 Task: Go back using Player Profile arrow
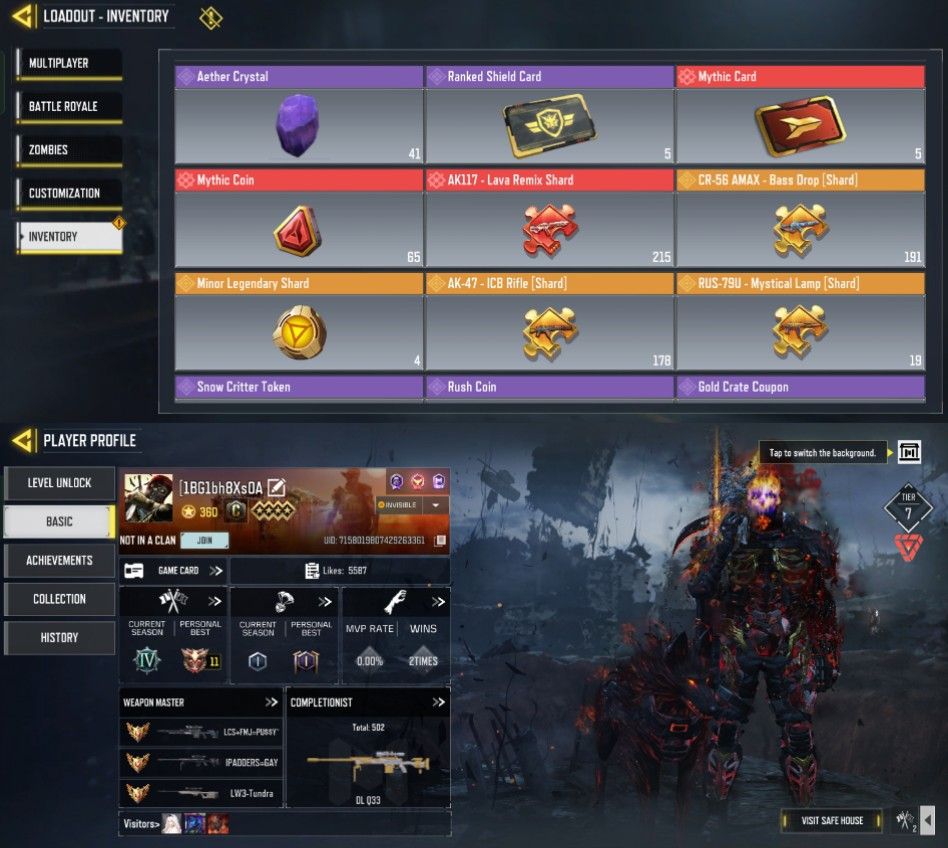point(23,441)
